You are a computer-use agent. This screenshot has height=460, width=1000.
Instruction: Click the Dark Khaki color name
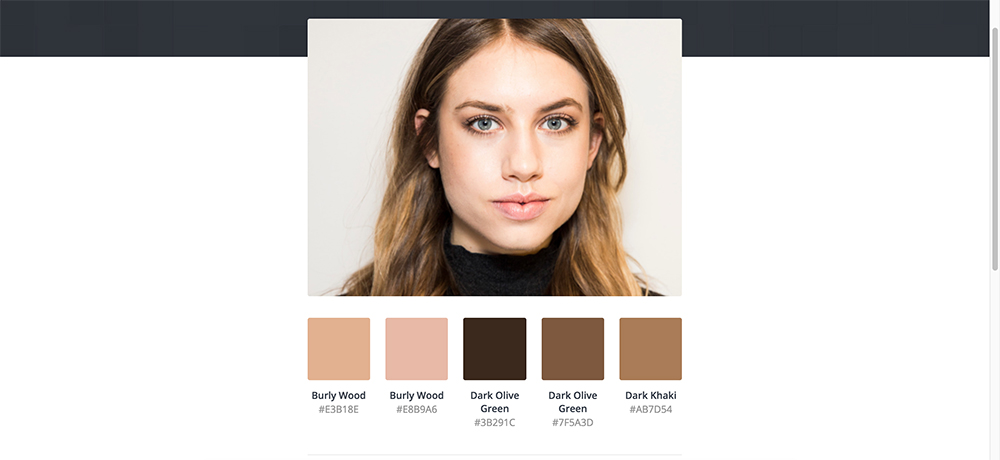[651, 396]
